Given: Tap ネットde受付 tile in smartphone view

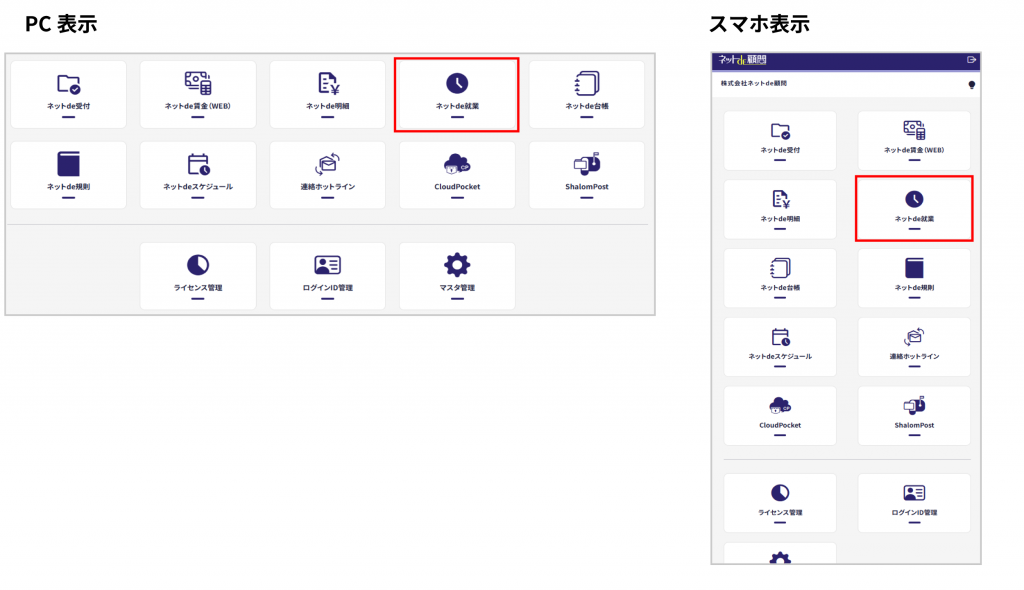Looking at the screenshot, I should click(780, 140).
